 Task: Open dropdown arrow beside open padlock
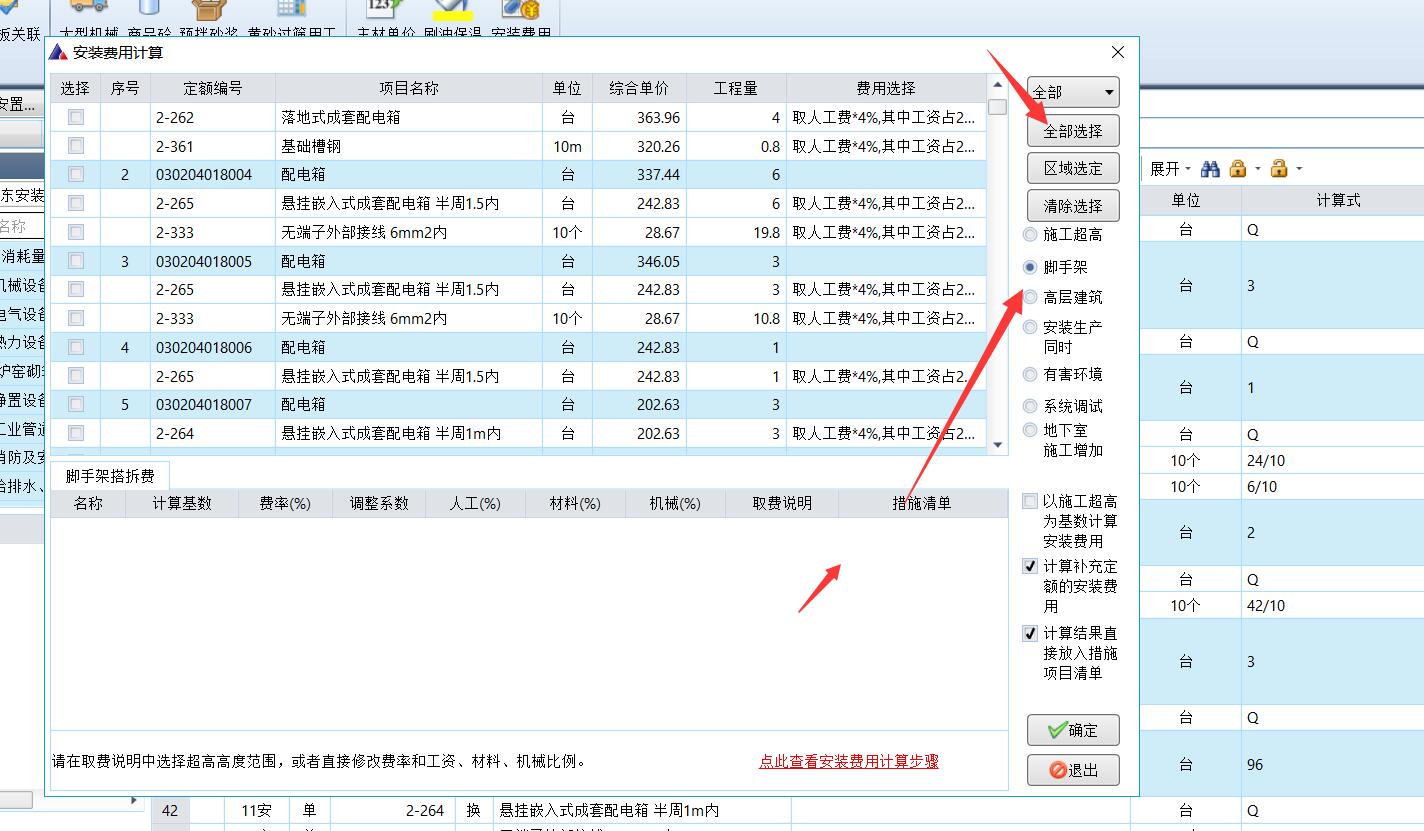(x=1299, y=169)
